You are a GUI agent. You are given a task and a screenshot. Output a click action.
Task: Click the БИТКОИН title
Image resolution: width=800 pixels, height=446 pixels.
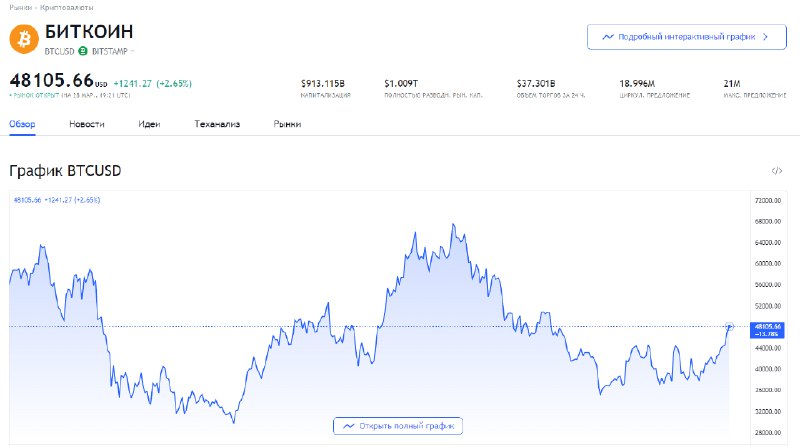89,32
